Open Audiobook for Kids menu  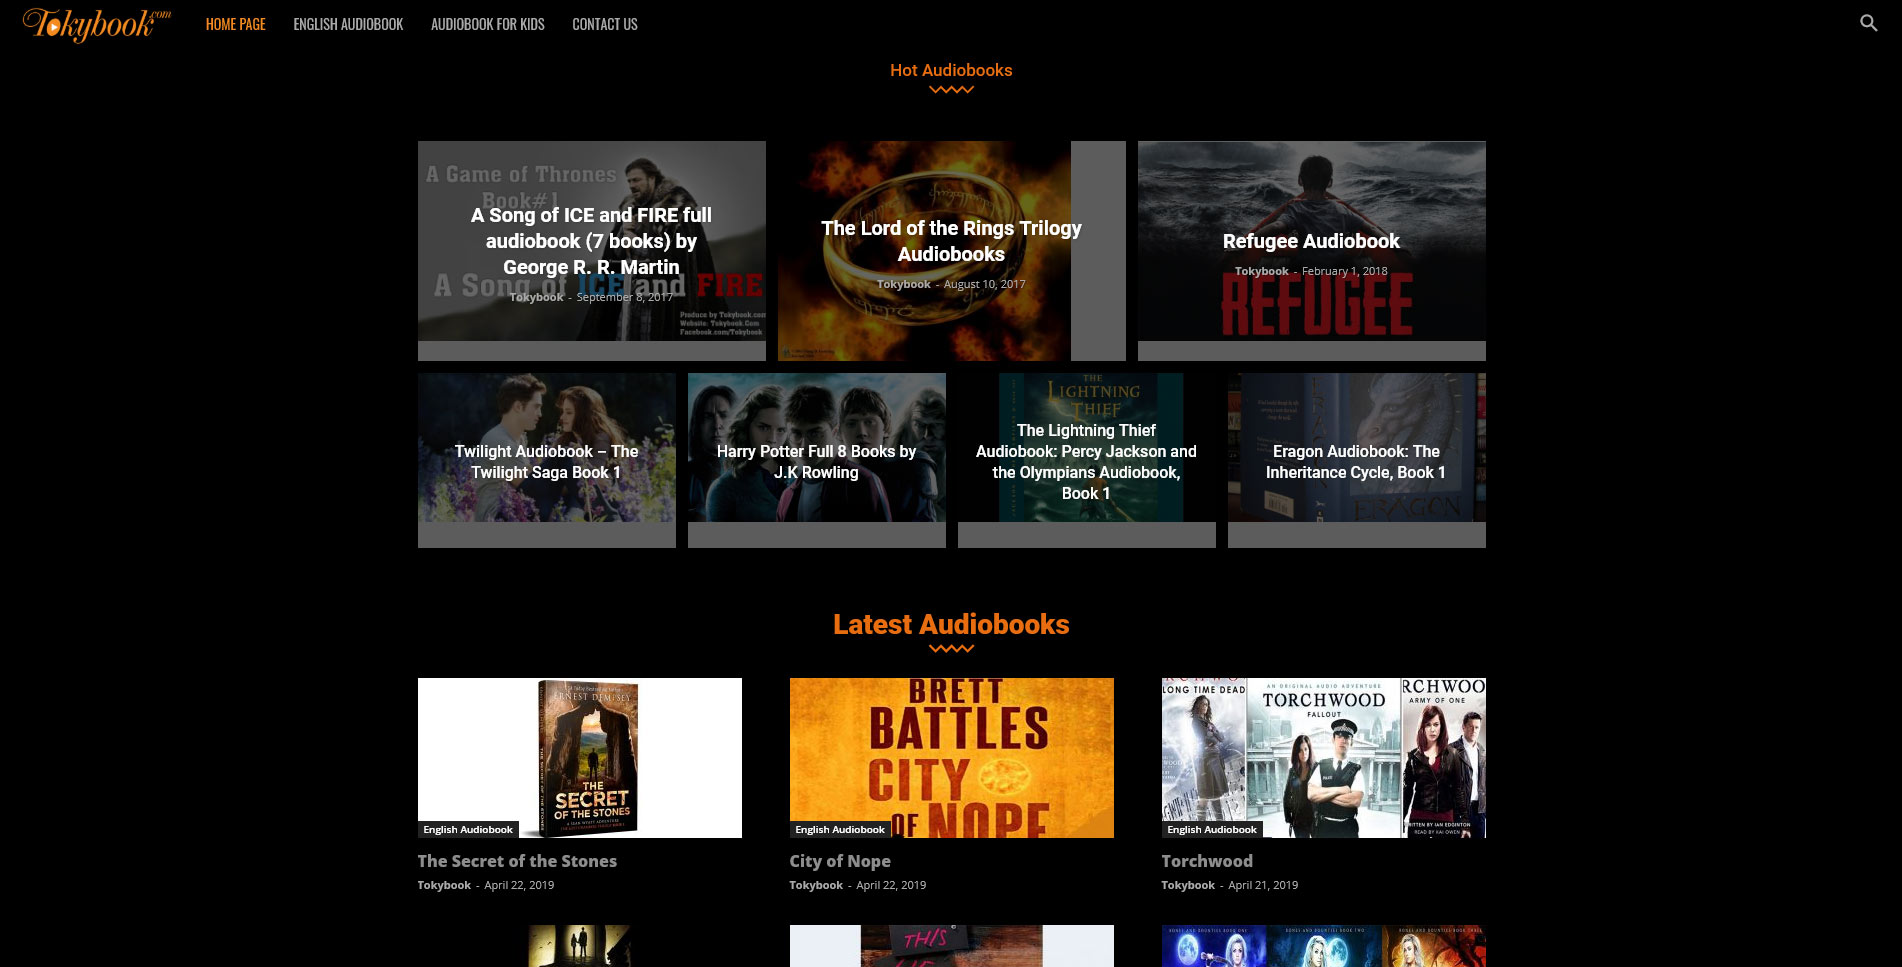click(488, 24)
